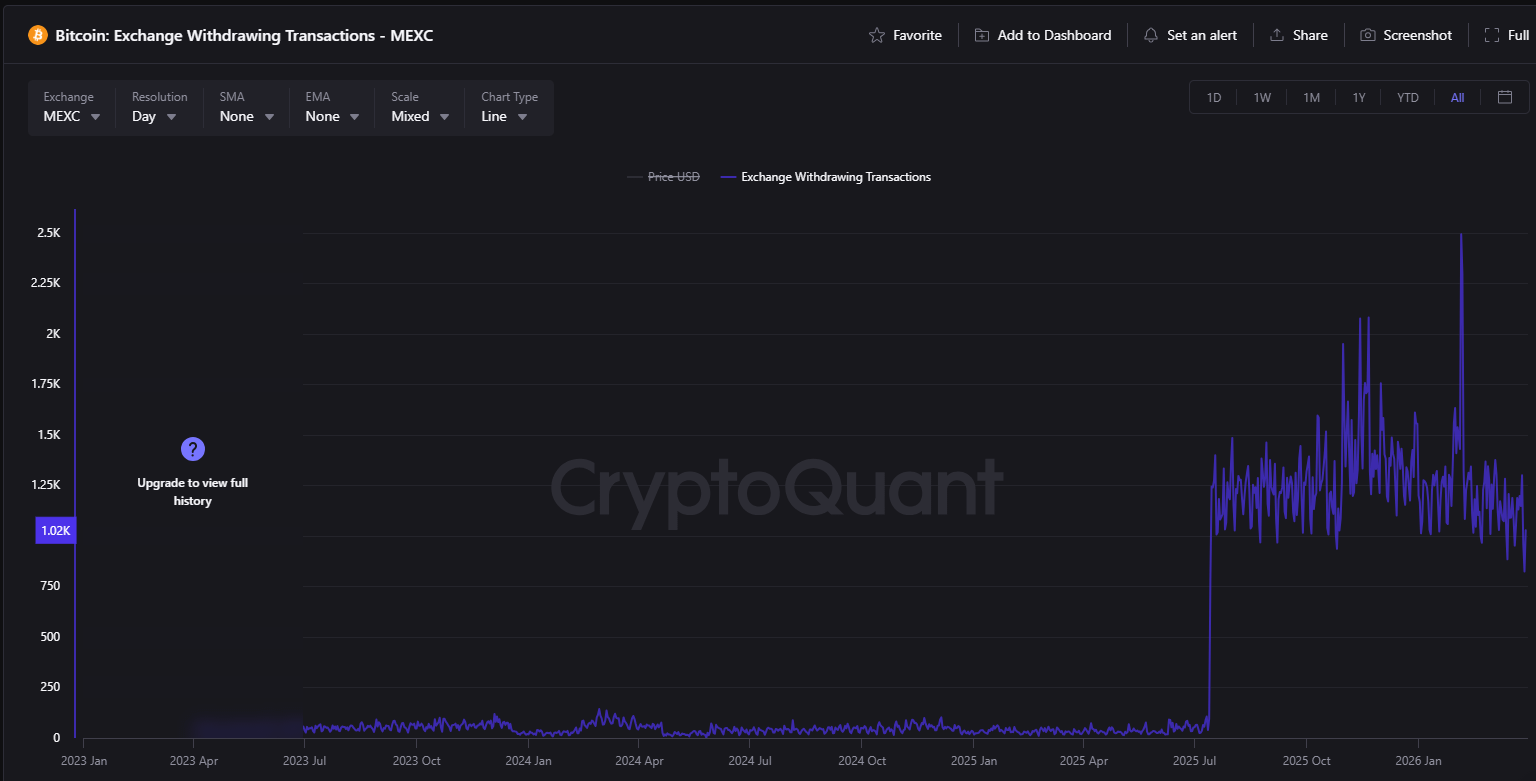Click the 1.75K y-axis label
The height and width of the screenshot is (781, 1536).
point(47,384)
